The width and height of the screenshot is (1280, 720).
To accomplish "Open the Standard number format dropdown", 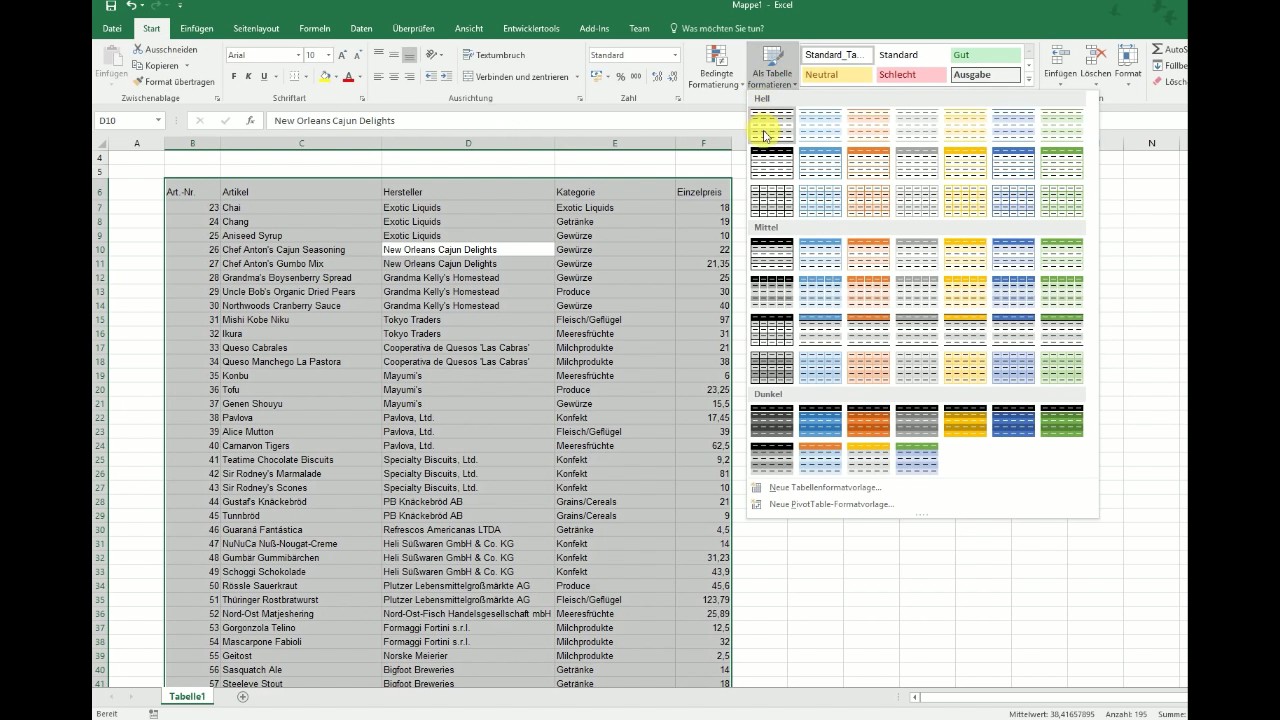I will [675, 55].
